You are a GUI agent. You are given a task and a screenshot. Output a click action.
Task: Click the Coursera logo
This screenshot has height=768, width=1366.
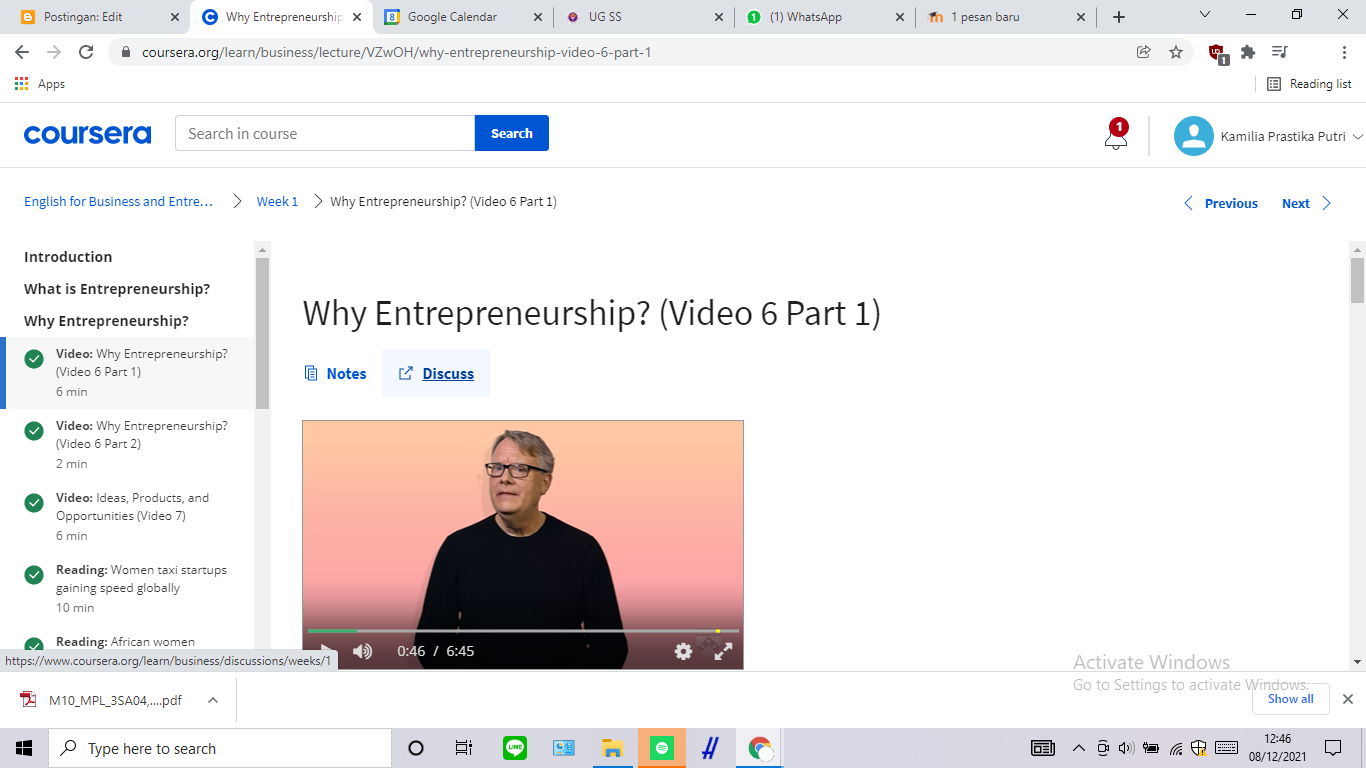tap(87, 134)
